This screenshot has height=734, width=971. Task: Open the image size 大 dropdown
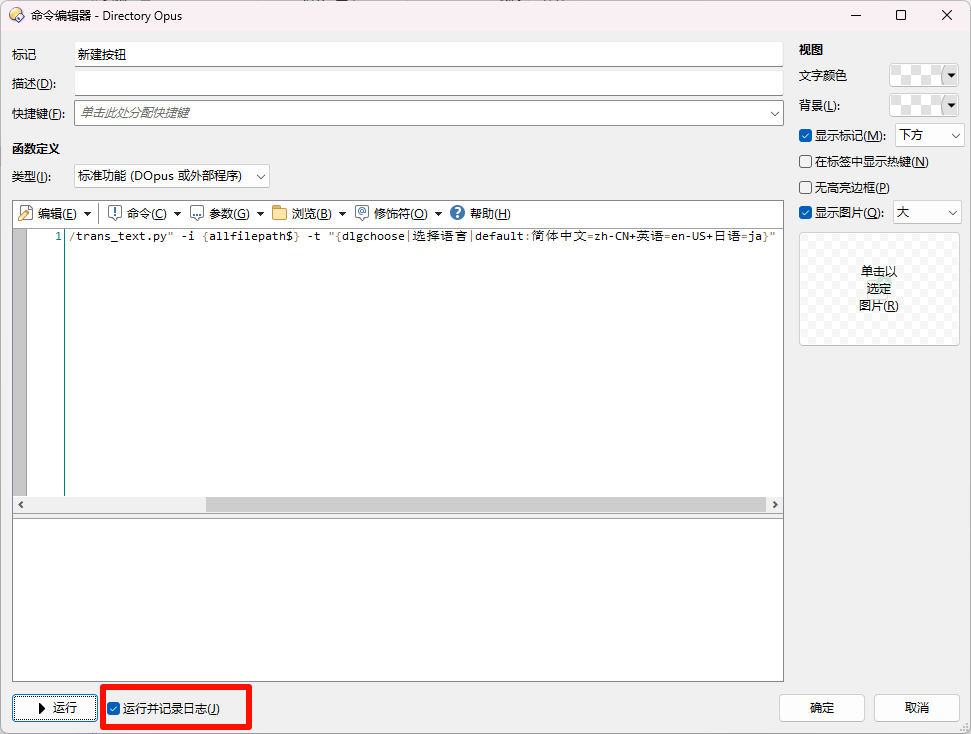point(926,212)
